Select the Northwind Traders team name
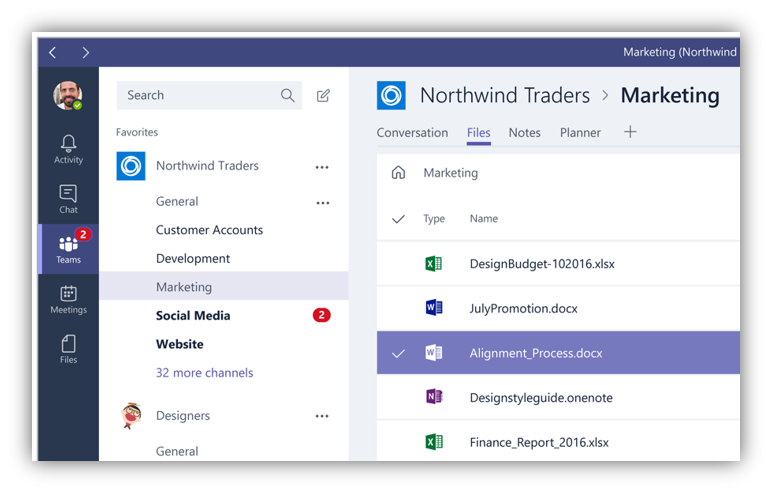Image resolution: width=772 pixels, height=493 pixels. pos(207,166)
